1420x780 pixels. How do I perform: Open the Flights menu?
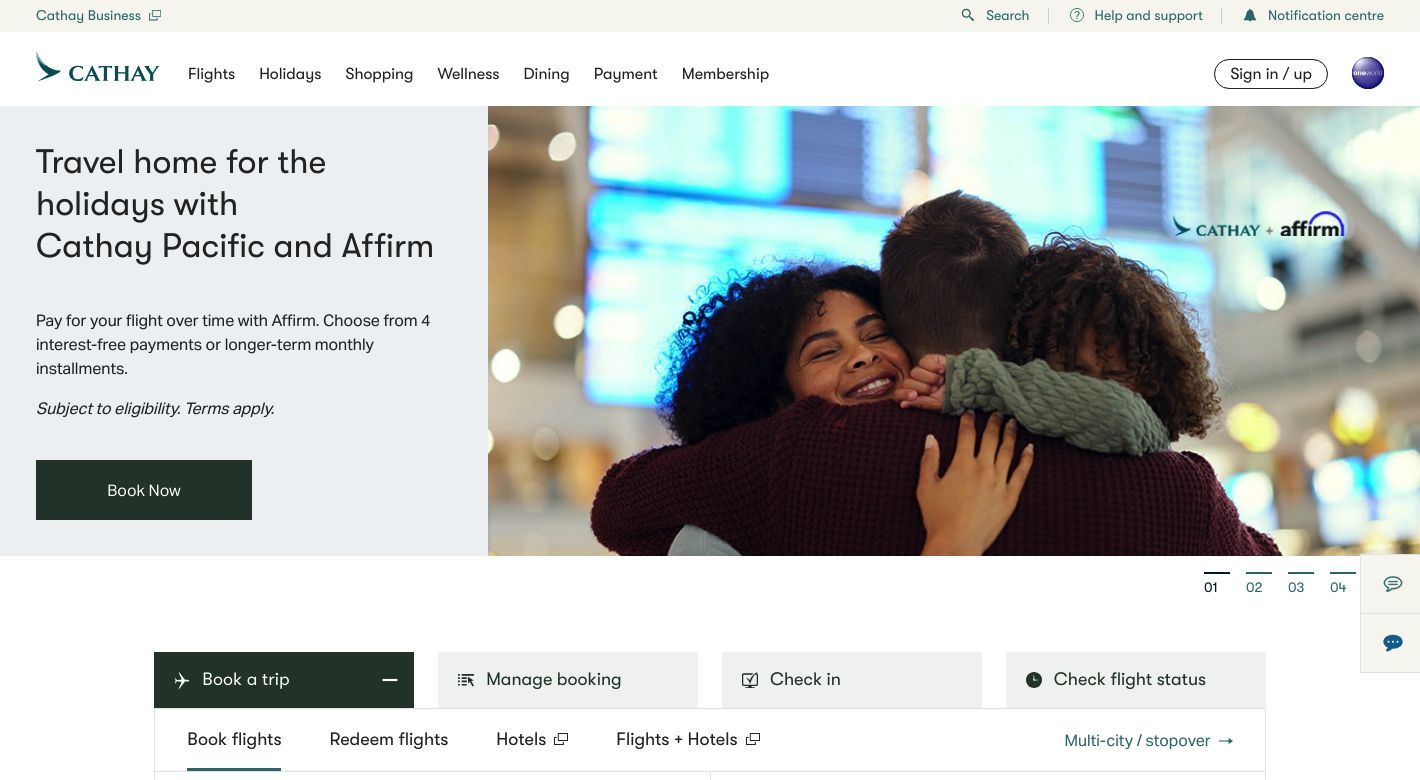(211, 74)
